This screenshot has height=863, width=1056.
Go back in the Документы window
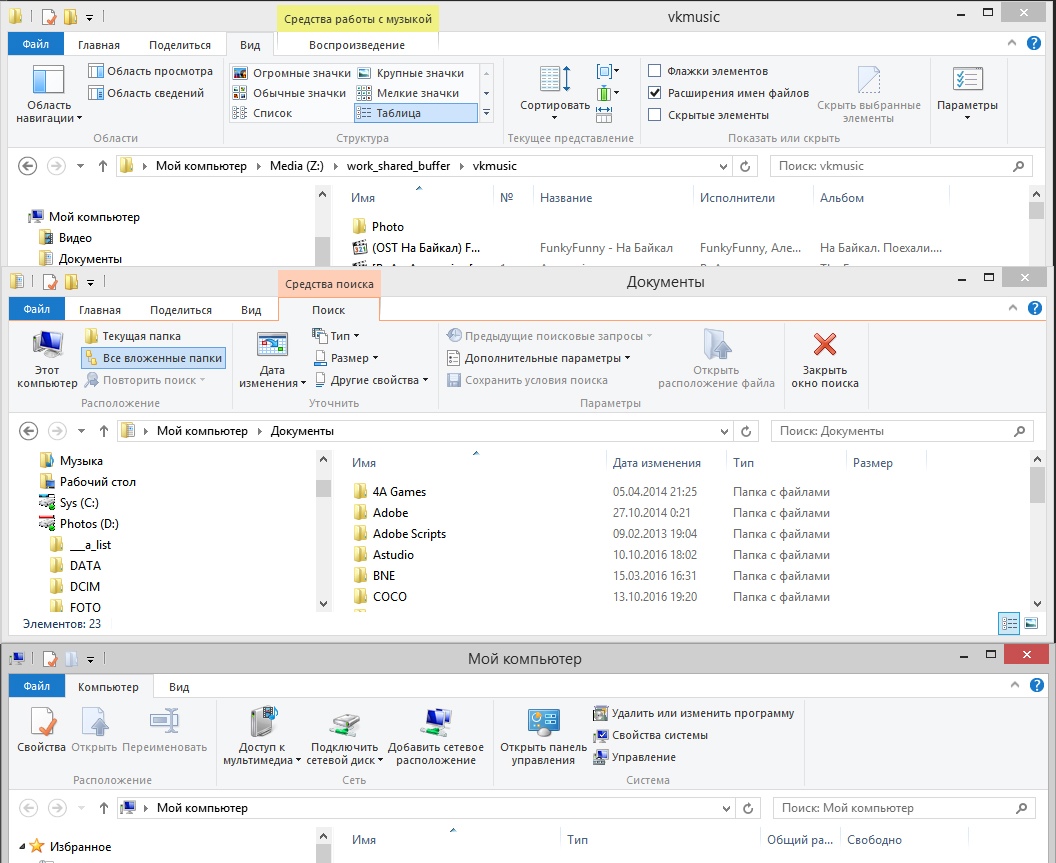[x=28, y=430]
